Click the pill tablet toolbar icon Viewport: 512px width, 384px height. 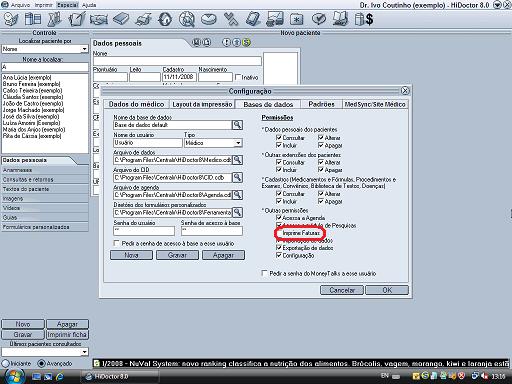coord(209,19)
